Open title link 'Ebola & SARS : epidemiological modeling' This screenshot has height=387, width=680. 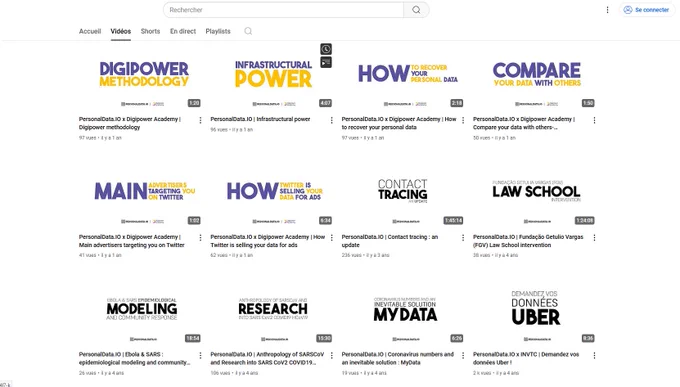(x=134, y=358)
